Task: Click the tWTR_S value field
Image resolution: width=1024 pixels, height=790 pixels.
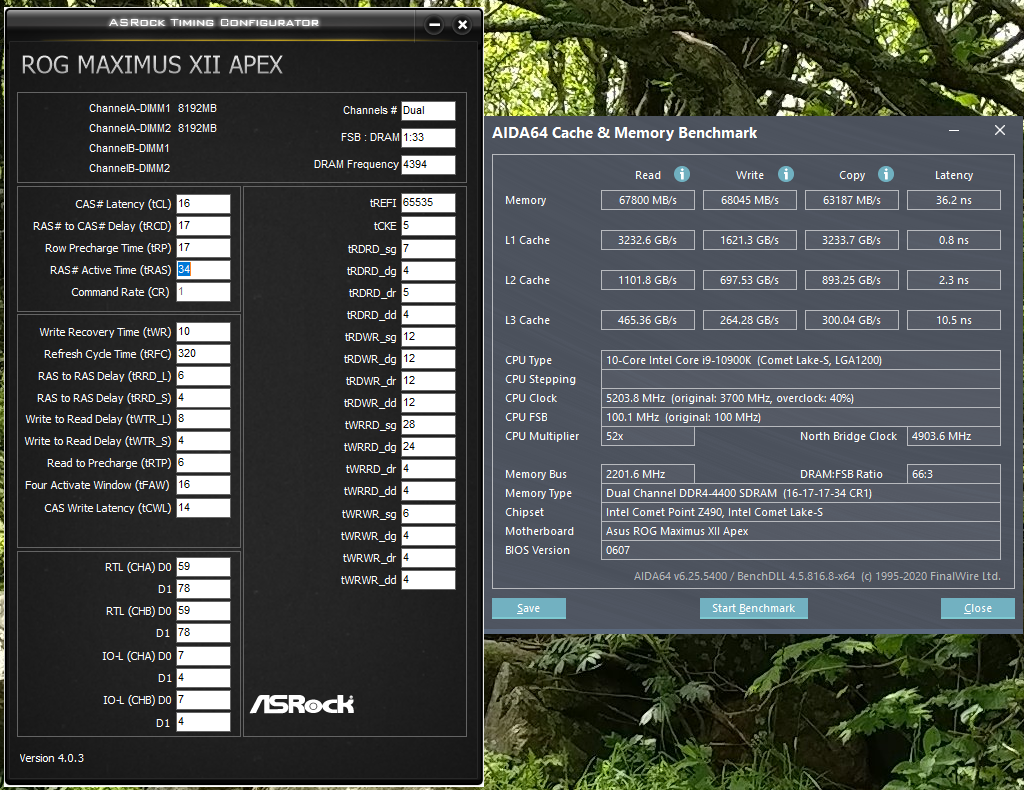Action: pos(203,441)
